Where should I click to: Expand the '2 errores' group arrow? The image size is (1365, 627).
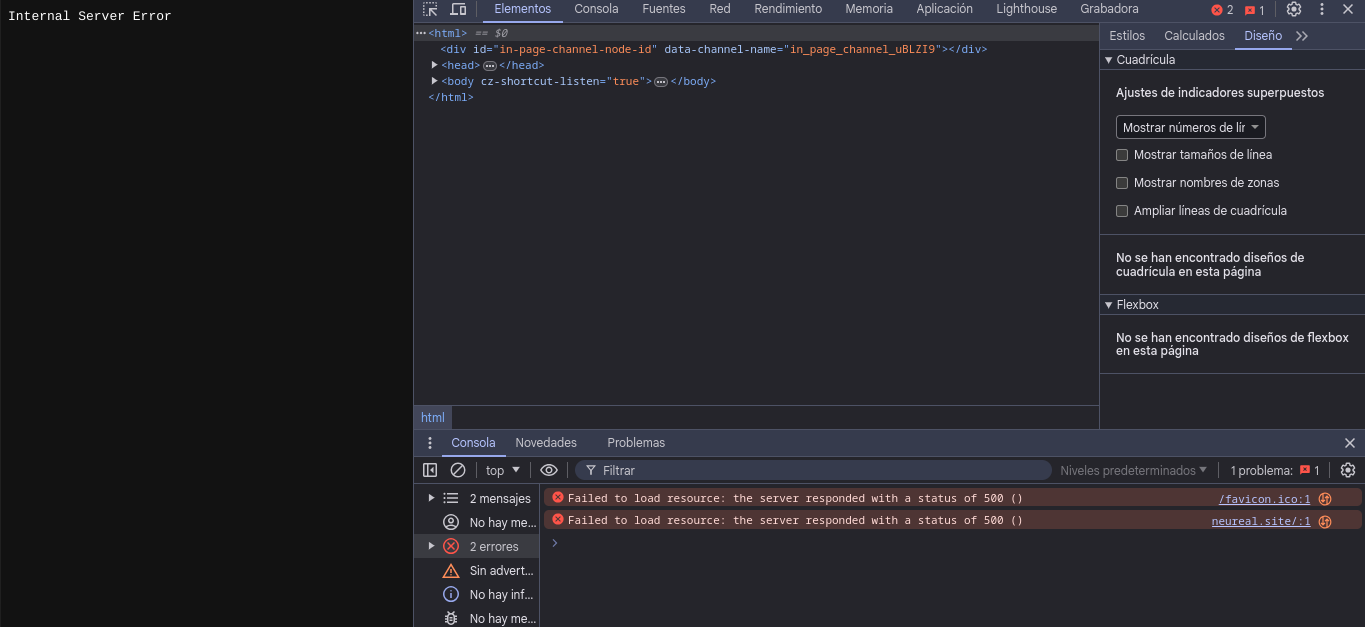pyautogui.click(x=431, y=546)
